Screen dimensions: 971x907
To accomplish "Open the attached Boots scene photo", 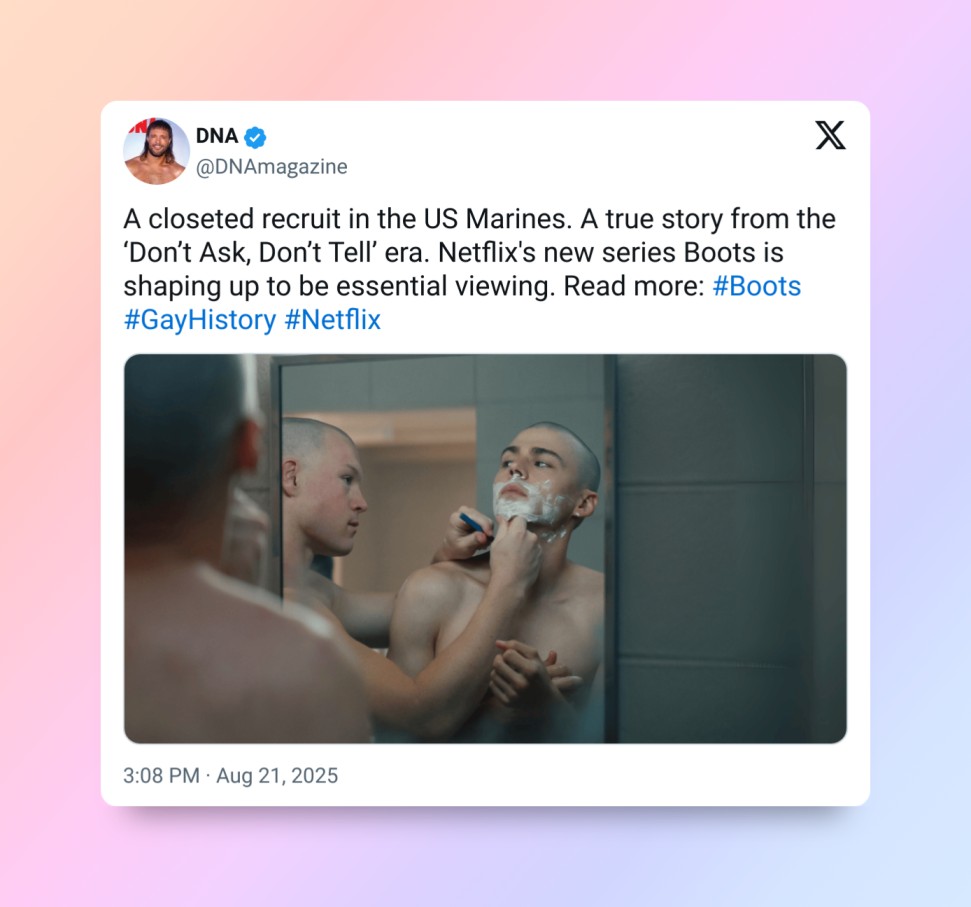I will 485,549.
